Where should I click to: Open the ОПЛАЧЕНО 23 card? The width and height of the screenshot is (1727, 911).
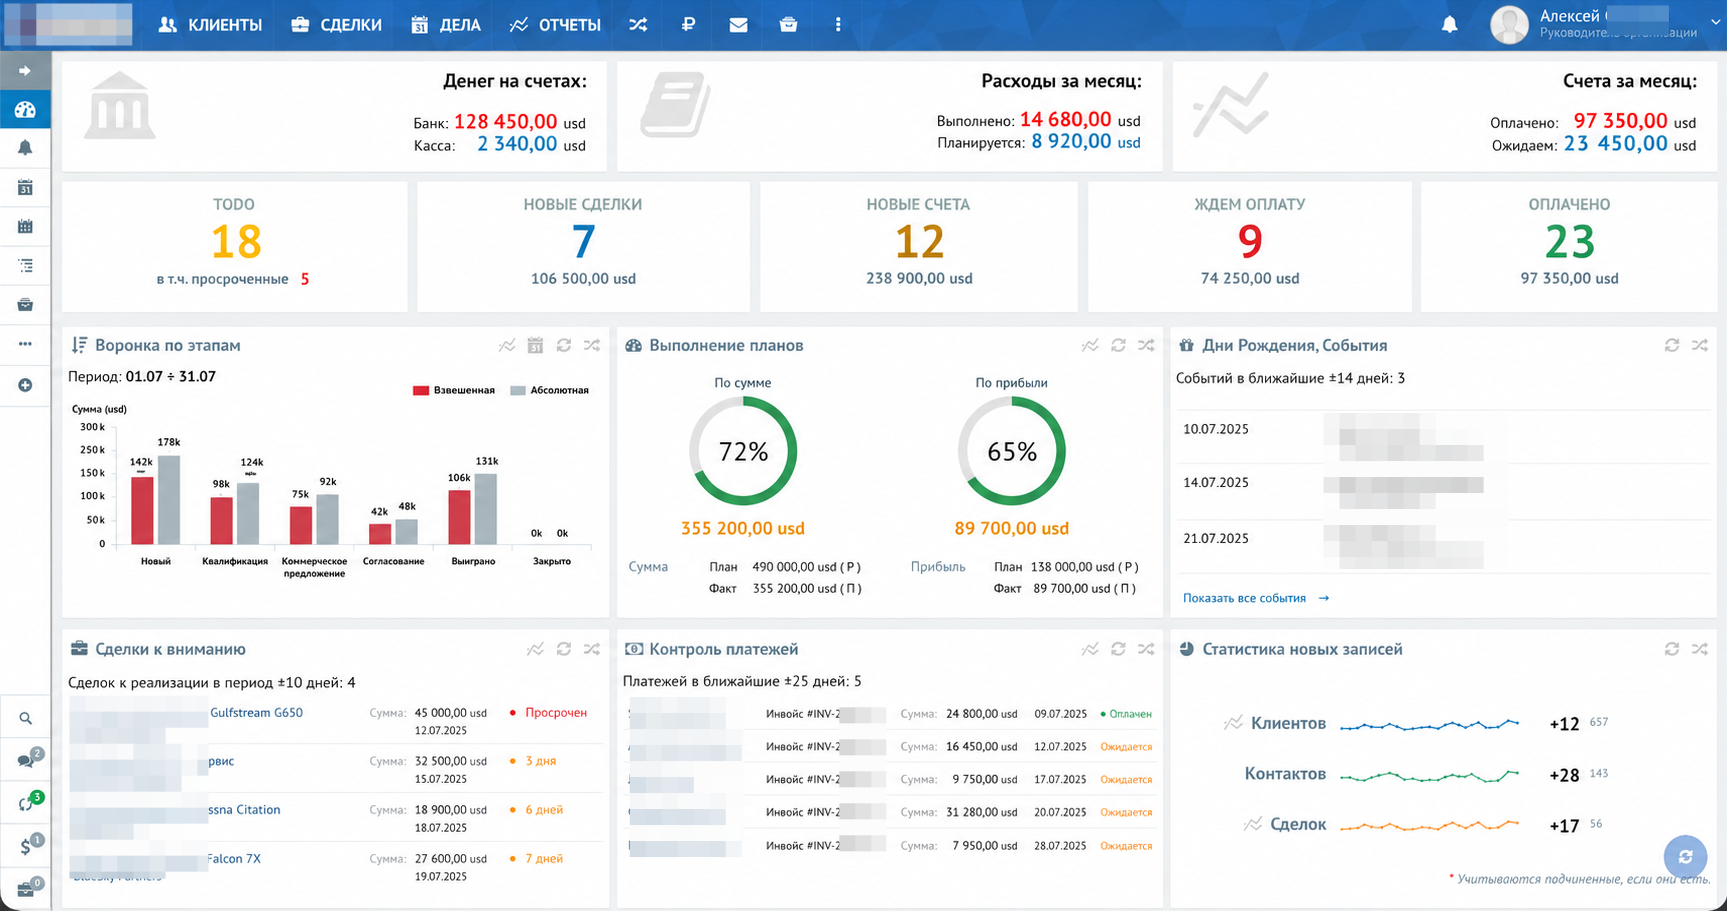point(1569,246)
